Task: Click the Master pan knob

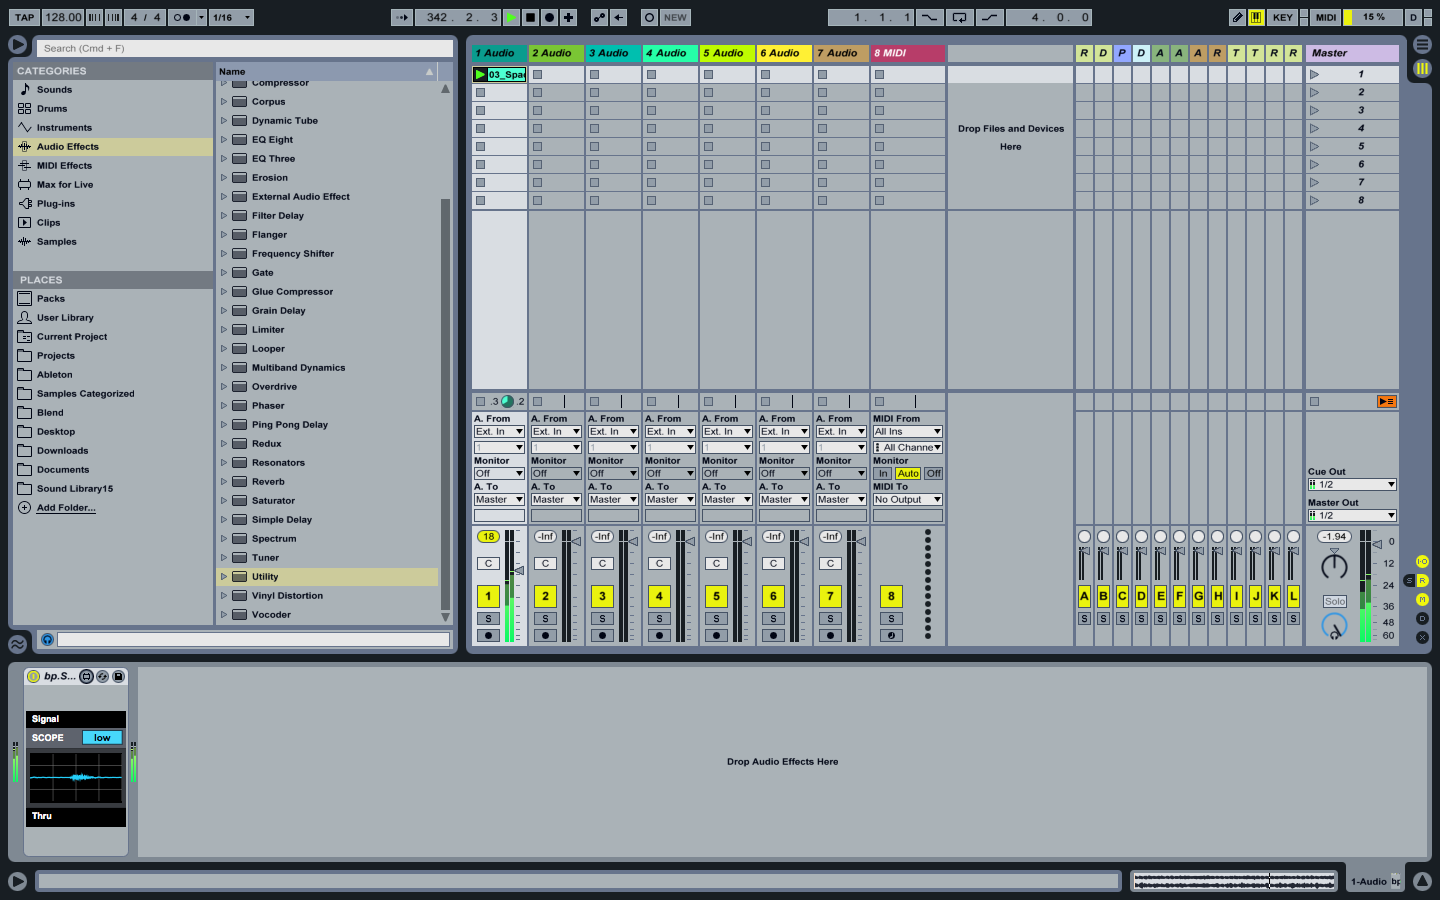Action: tap(1334, 567)
